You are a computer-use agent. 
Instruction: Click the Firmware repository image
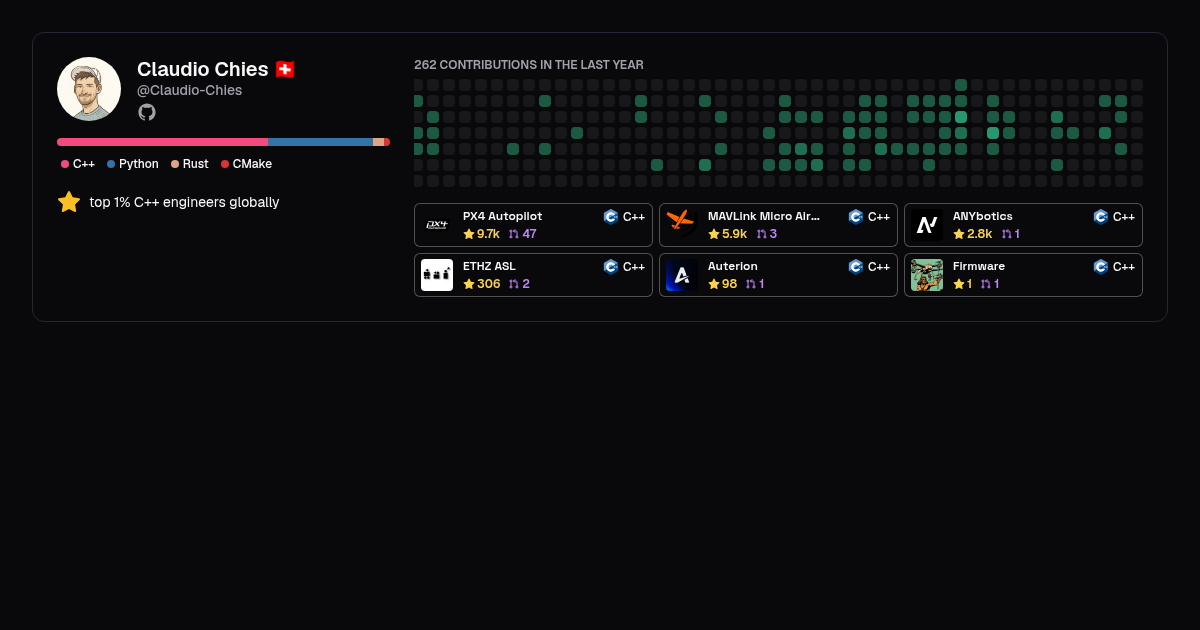927,275
